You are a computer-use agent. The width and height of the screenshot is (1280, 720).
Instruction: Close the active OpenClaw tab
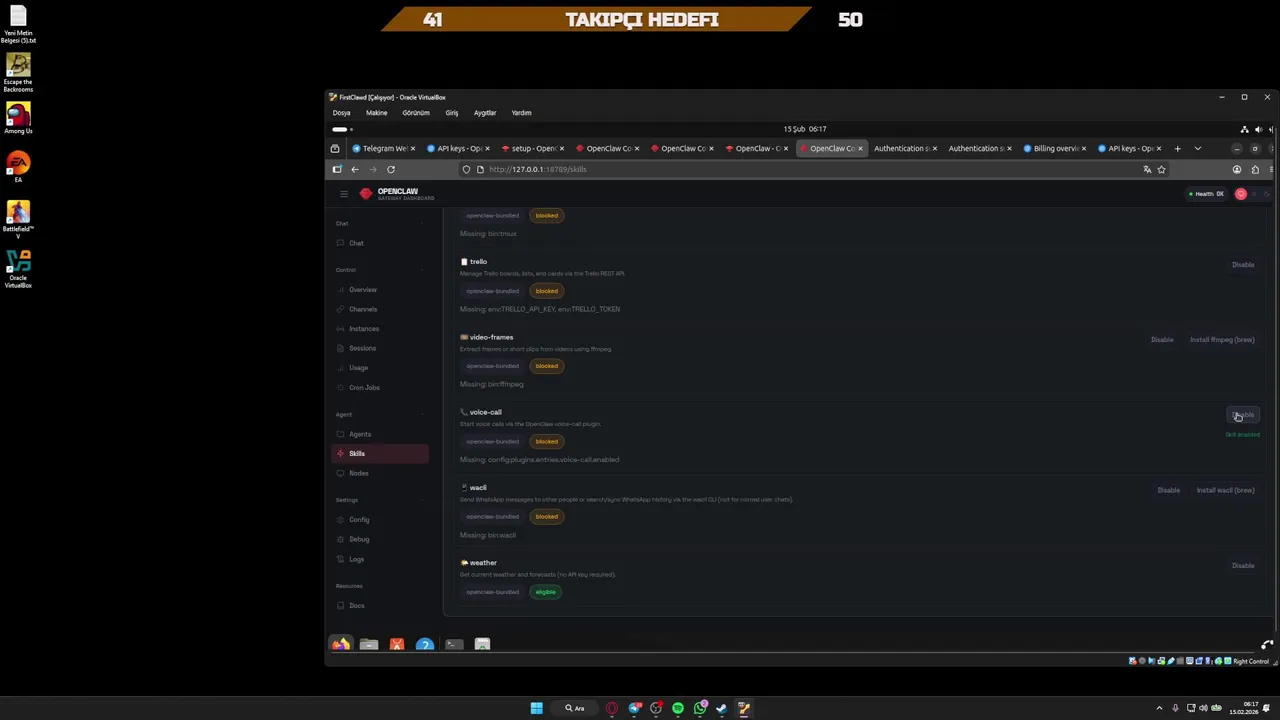860,148
